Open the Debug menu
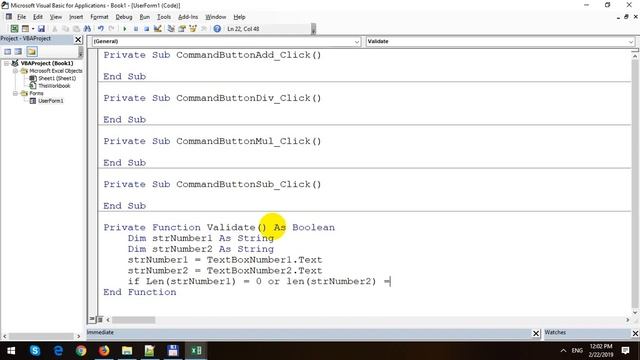The width and height of the screenshot is (640, 360). tap(124, 17)
